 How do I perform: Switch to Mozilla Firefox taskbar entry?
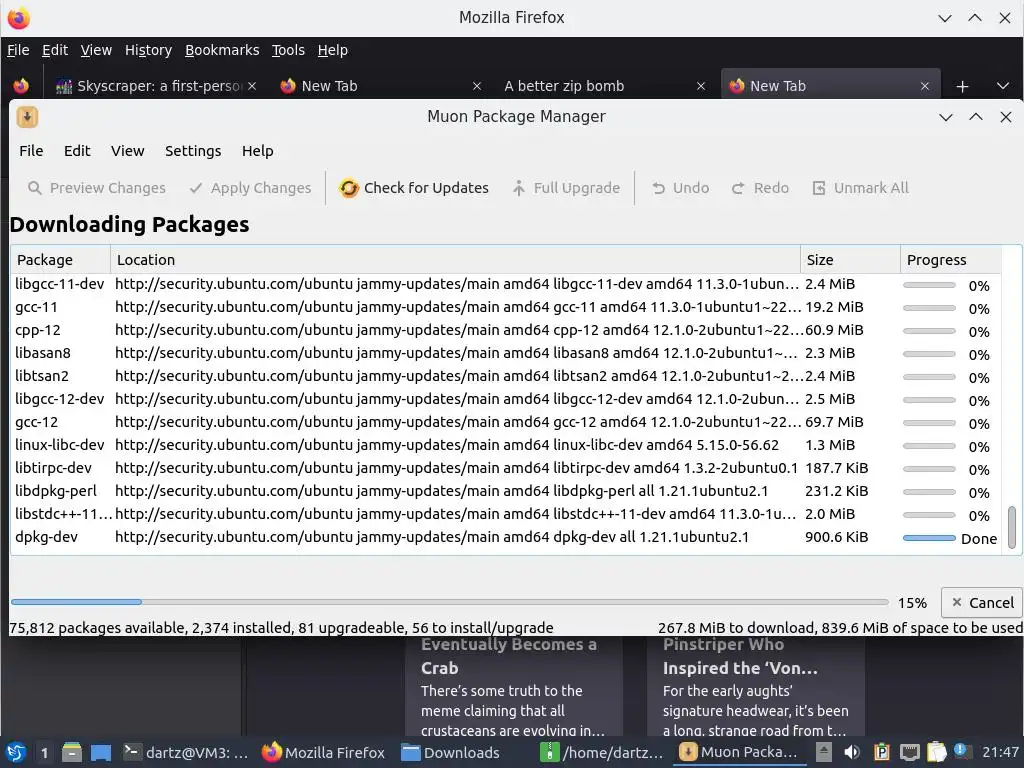pyautogui.click(x=323, y=752)
